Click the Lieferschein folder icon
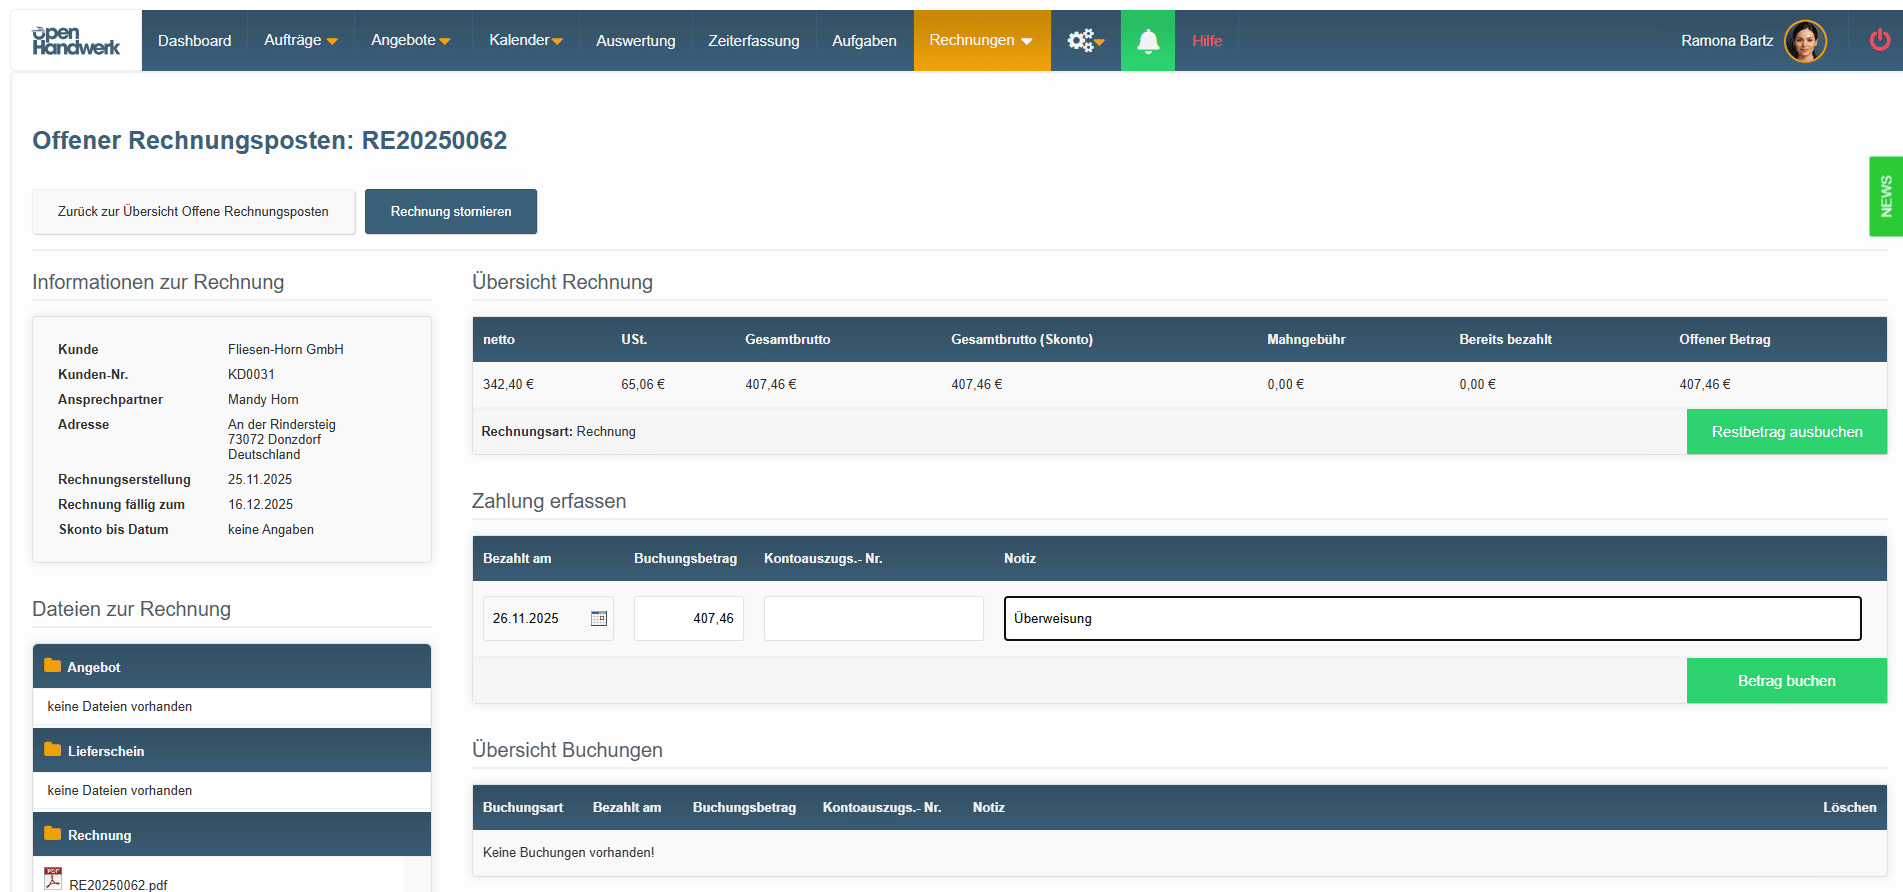 point(53,750)
